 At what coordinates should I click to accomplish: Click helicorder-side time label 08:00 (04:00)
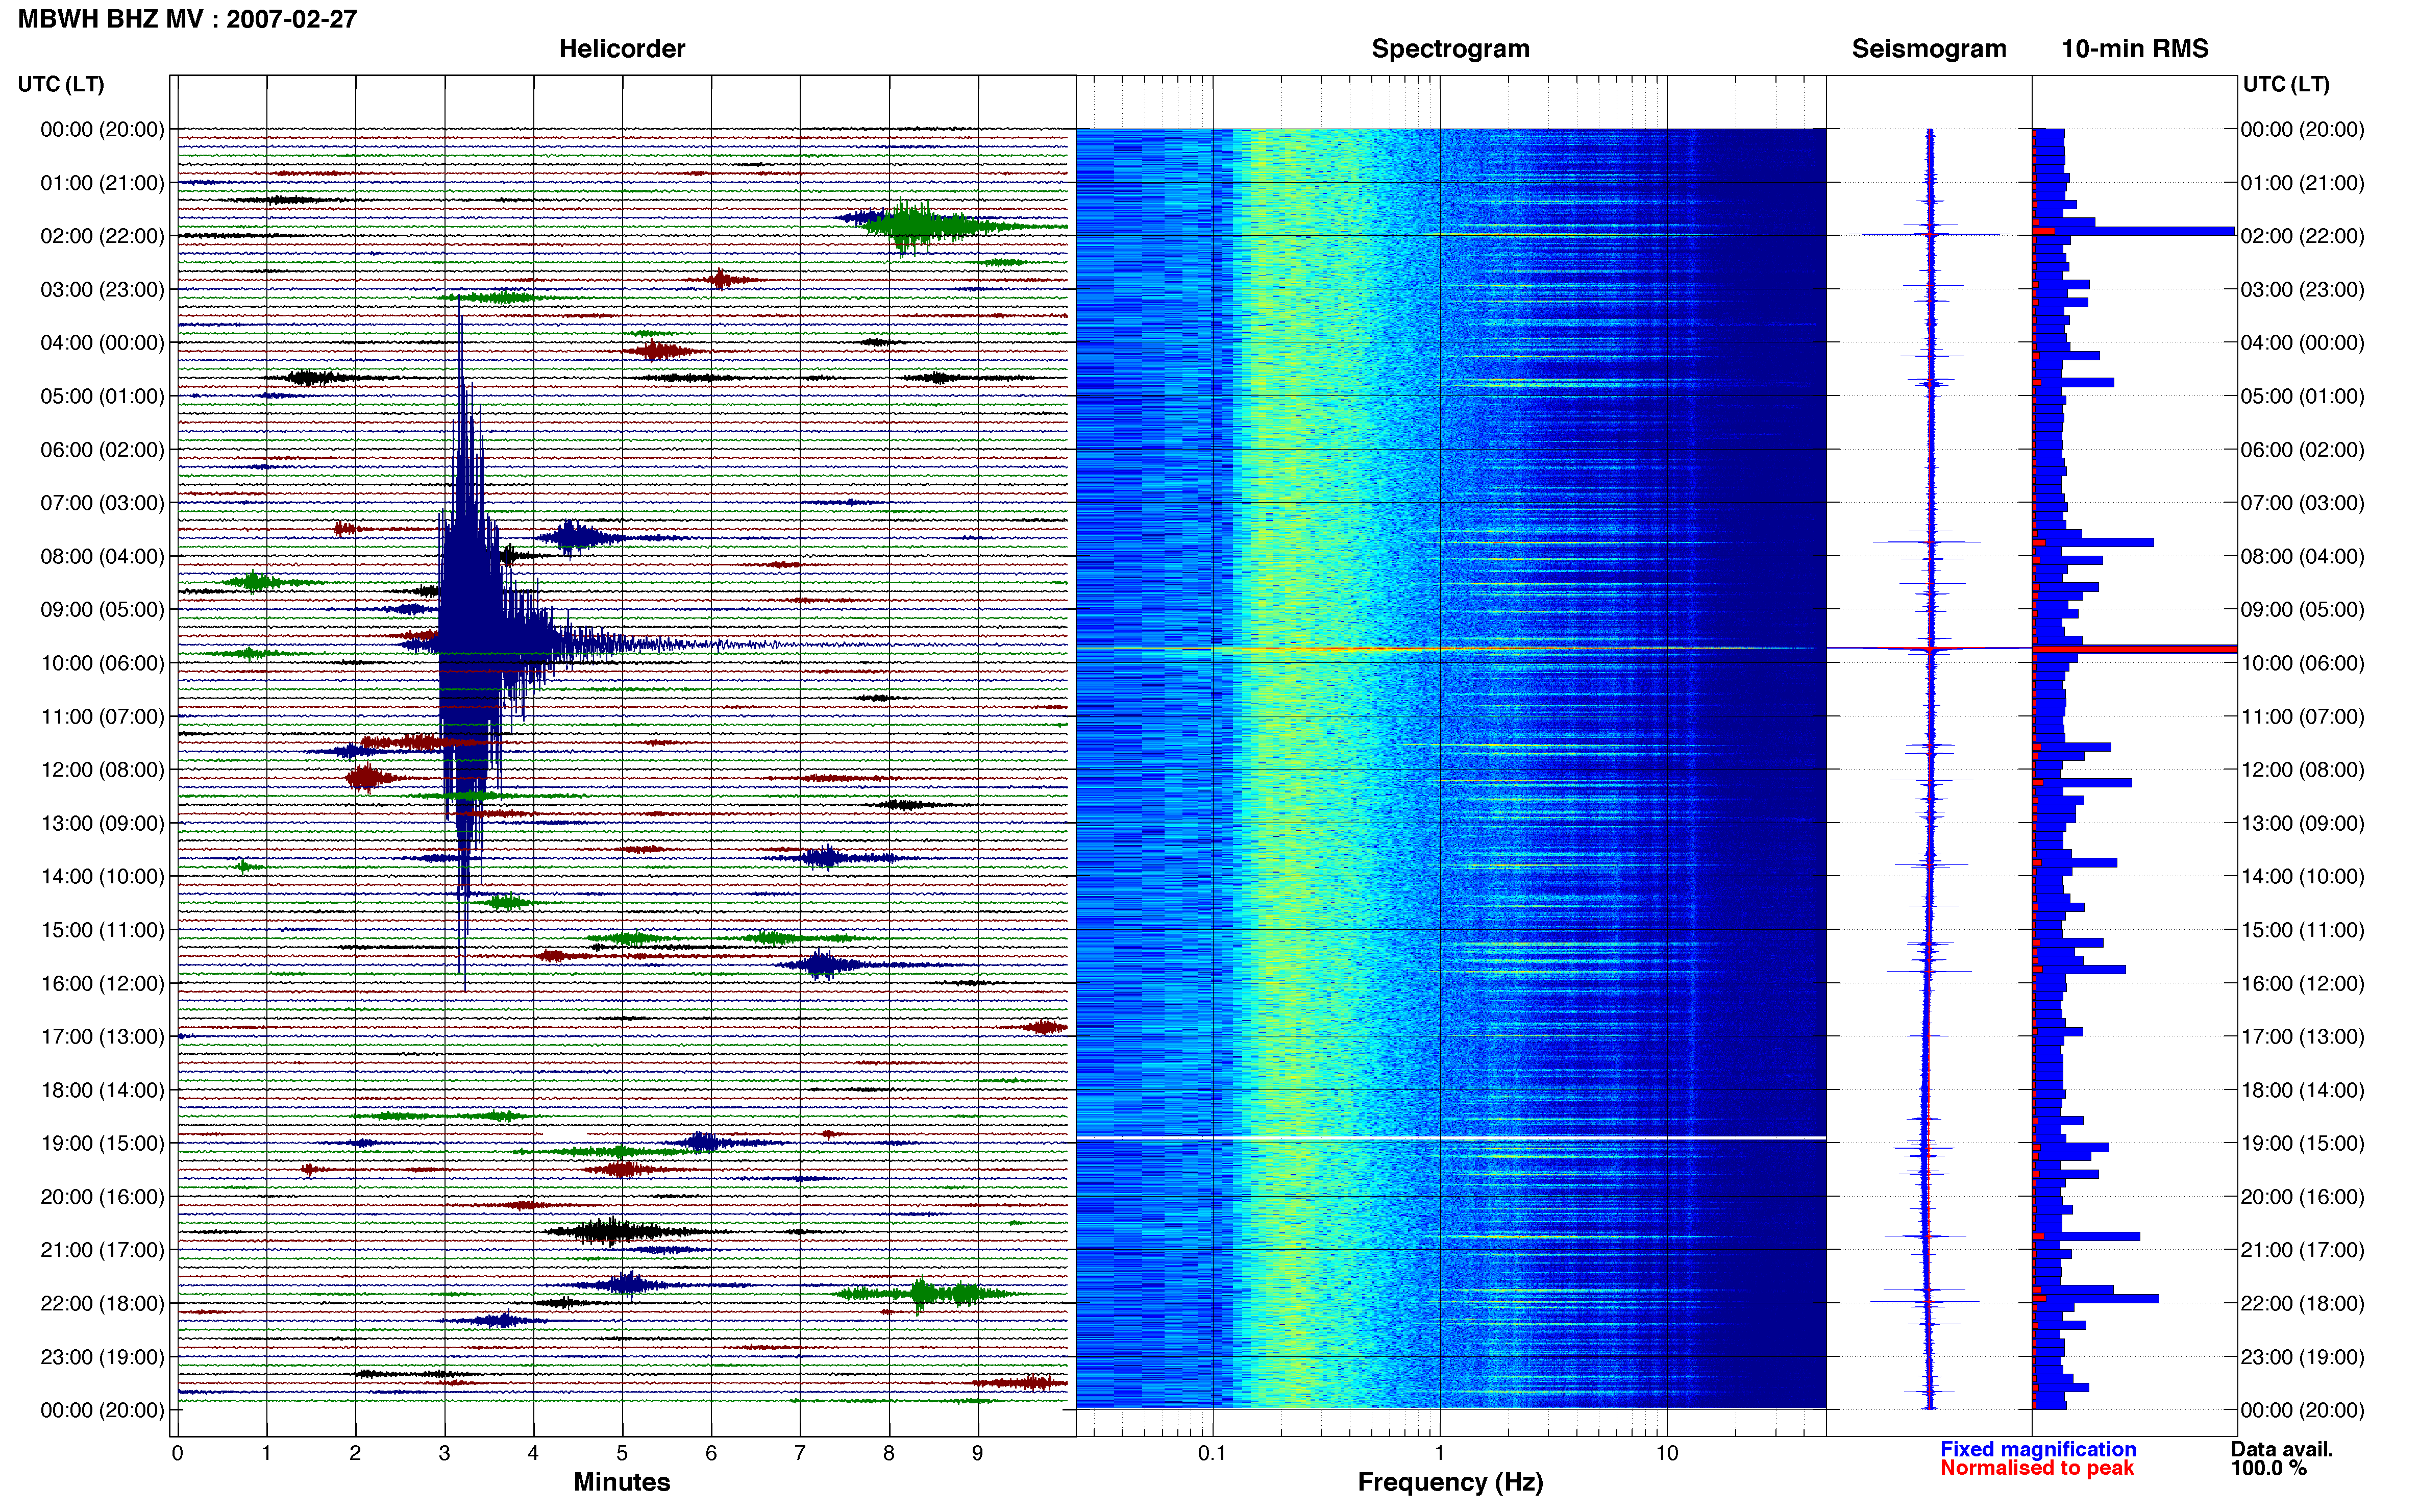pos(102,556)
